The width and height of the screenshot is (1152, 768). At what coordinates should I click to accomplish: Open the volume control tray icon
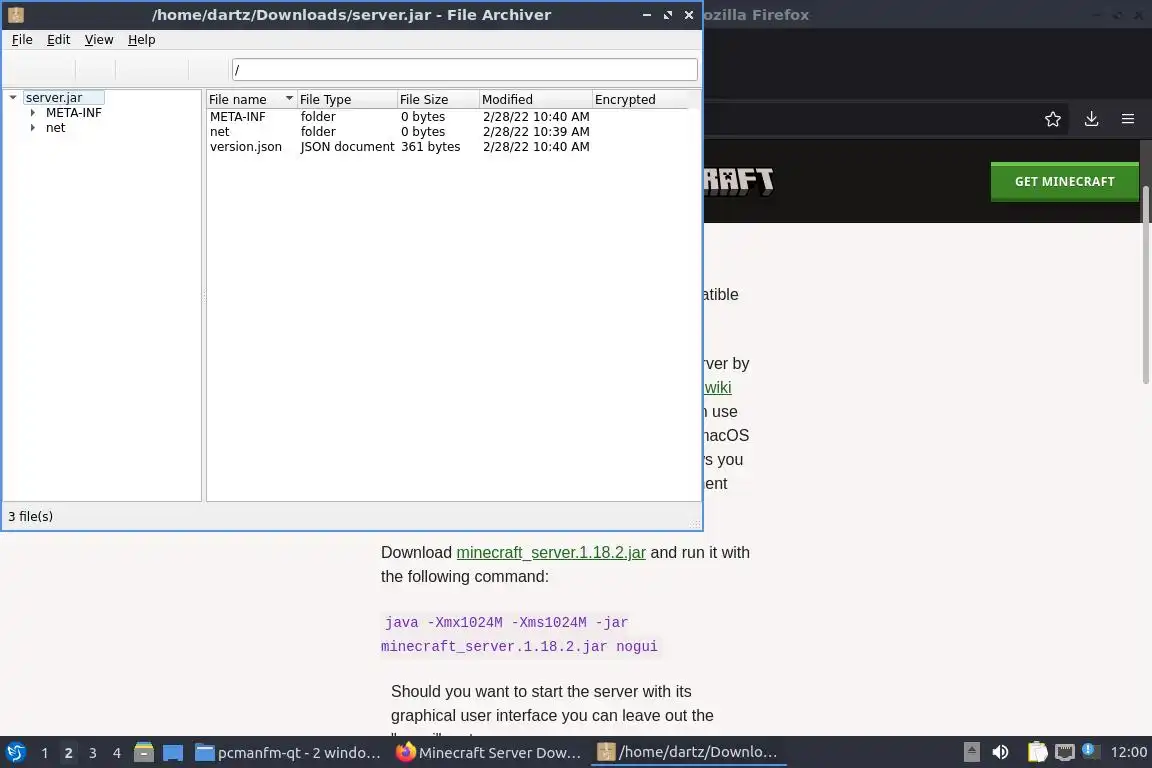[1000, 752]
